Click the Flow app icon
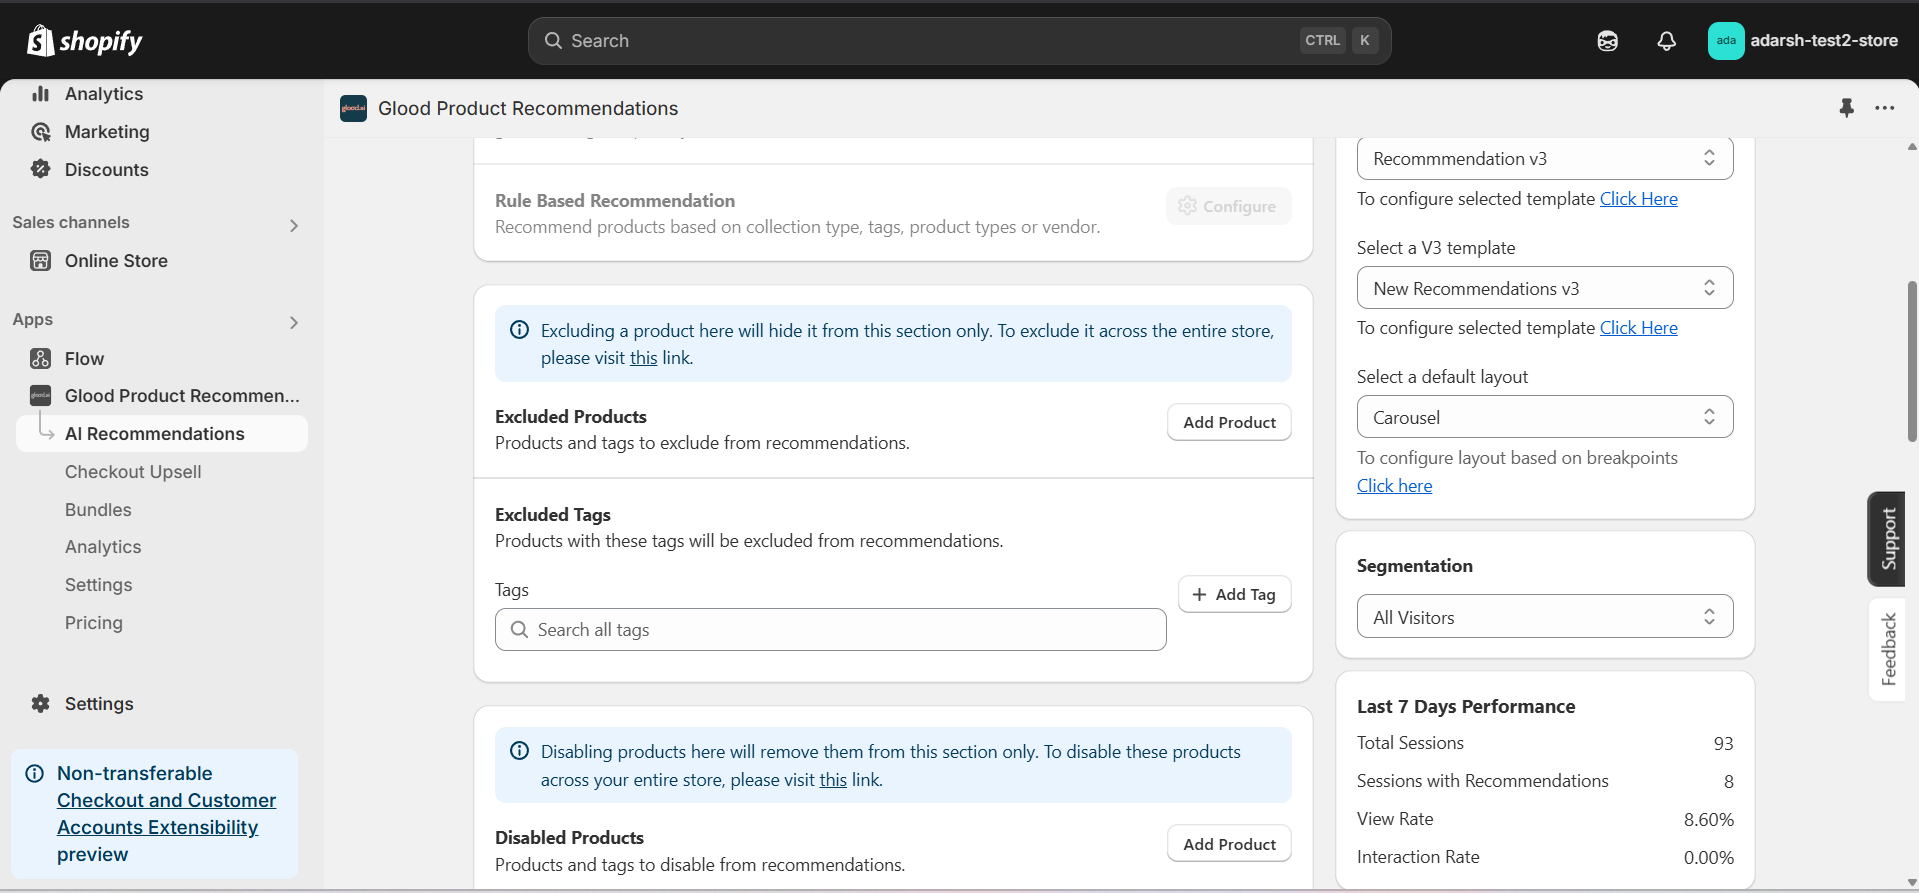Image resolution: width=1919 pixels, height=893 pixels. (x=41, y=358)
